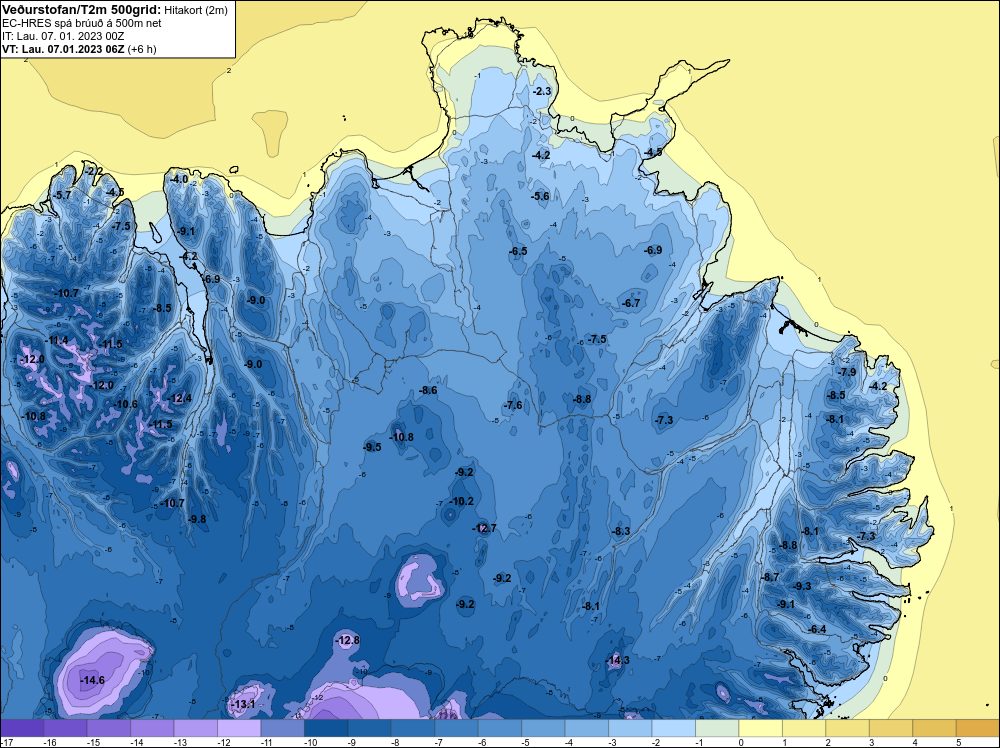Click the orange legend swatch between 4 and 5
This screenshot has height=748, width=1000.
click(x=934, y=728)
